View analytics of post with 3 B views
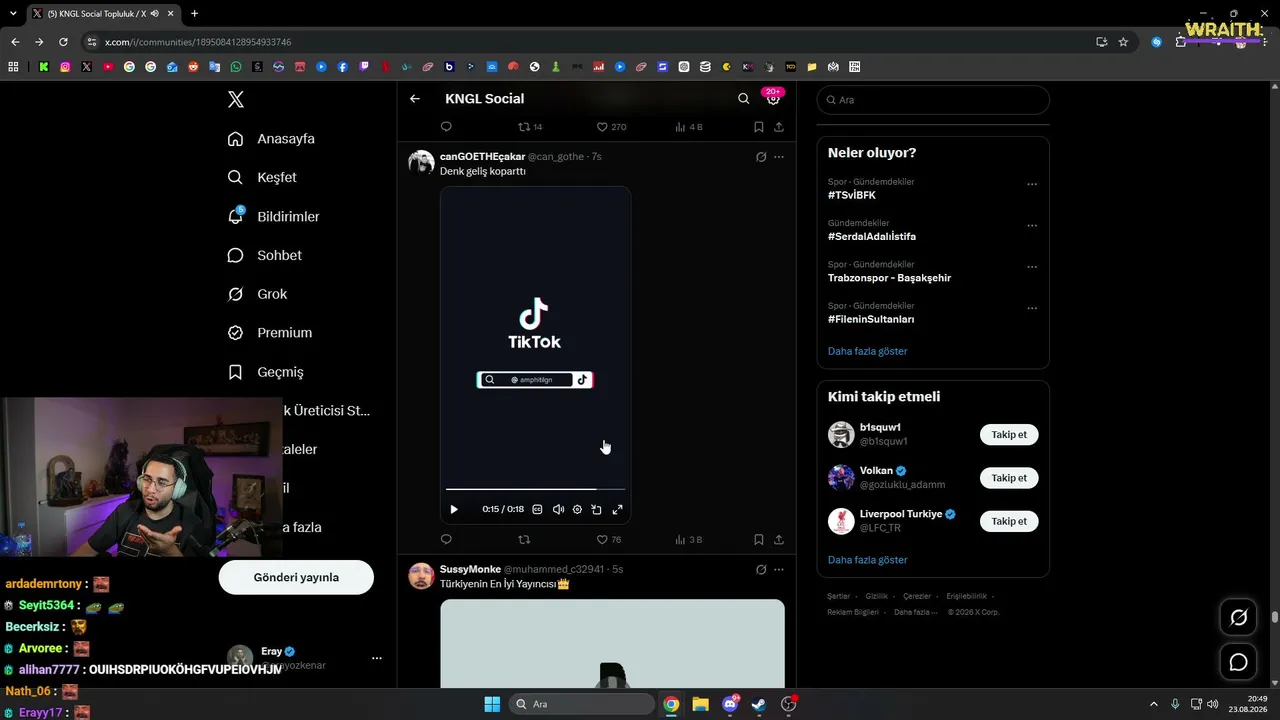Screen dimensions: 1280x720 tap(689, 539)
